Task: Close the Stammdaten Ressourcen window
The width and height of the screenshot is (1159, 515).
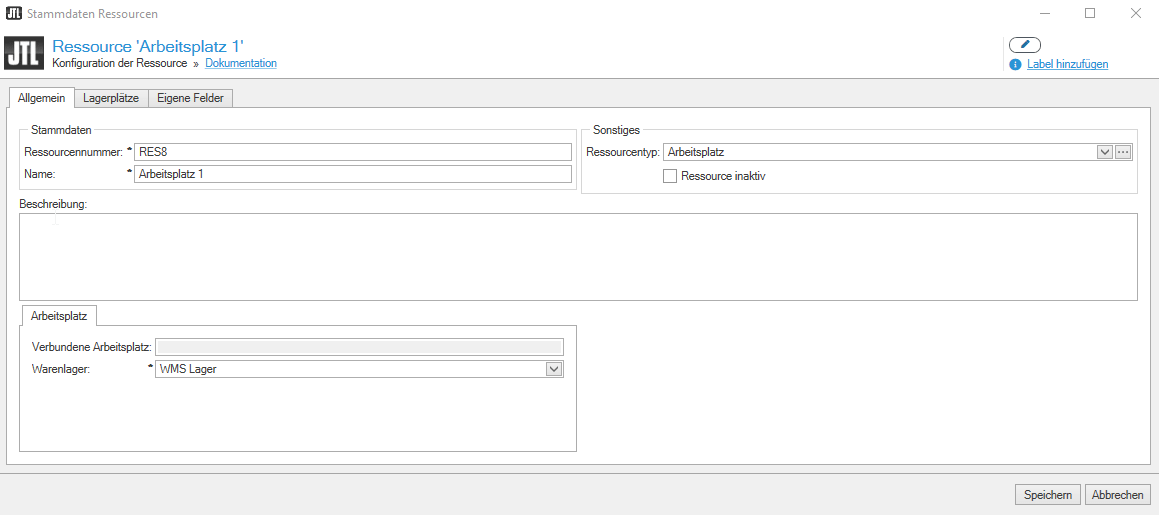Action: point(1136,14)
